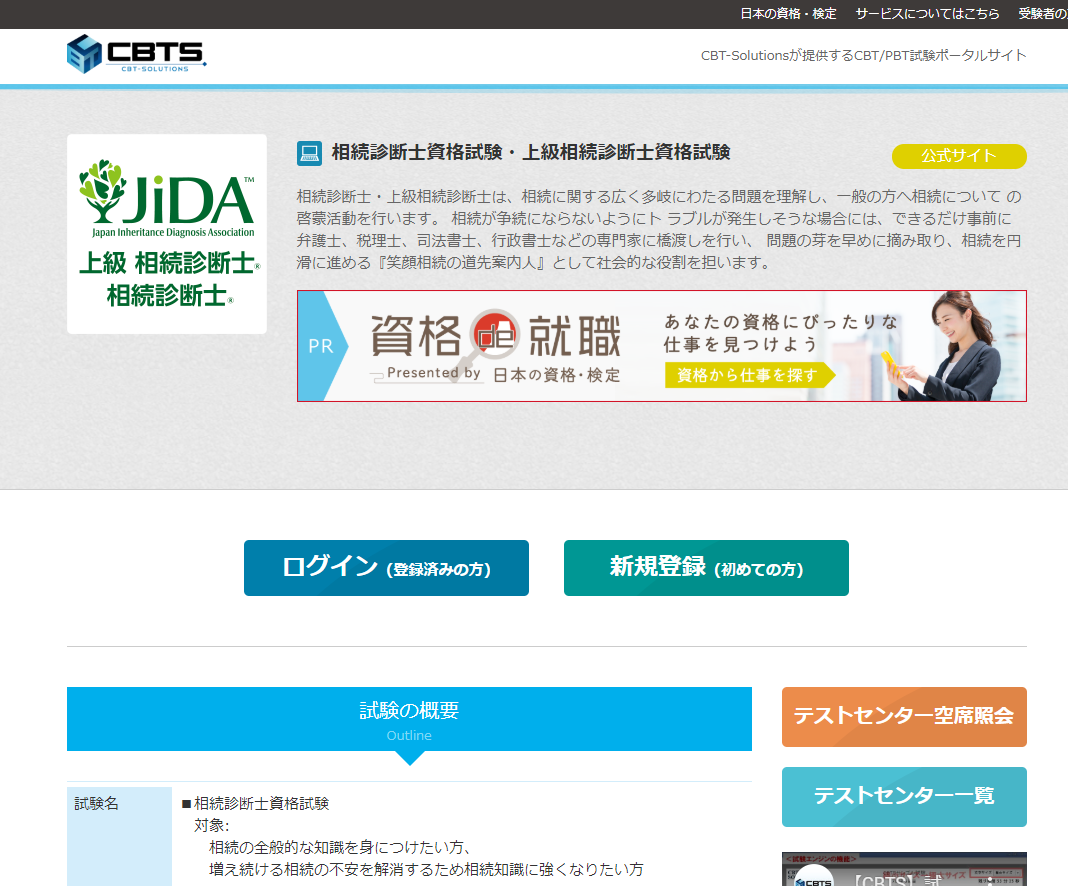This screenshot has height=886, width=1068.
Task: Click the down arrow under 試験の概要
Action: [x=409, y=758]
